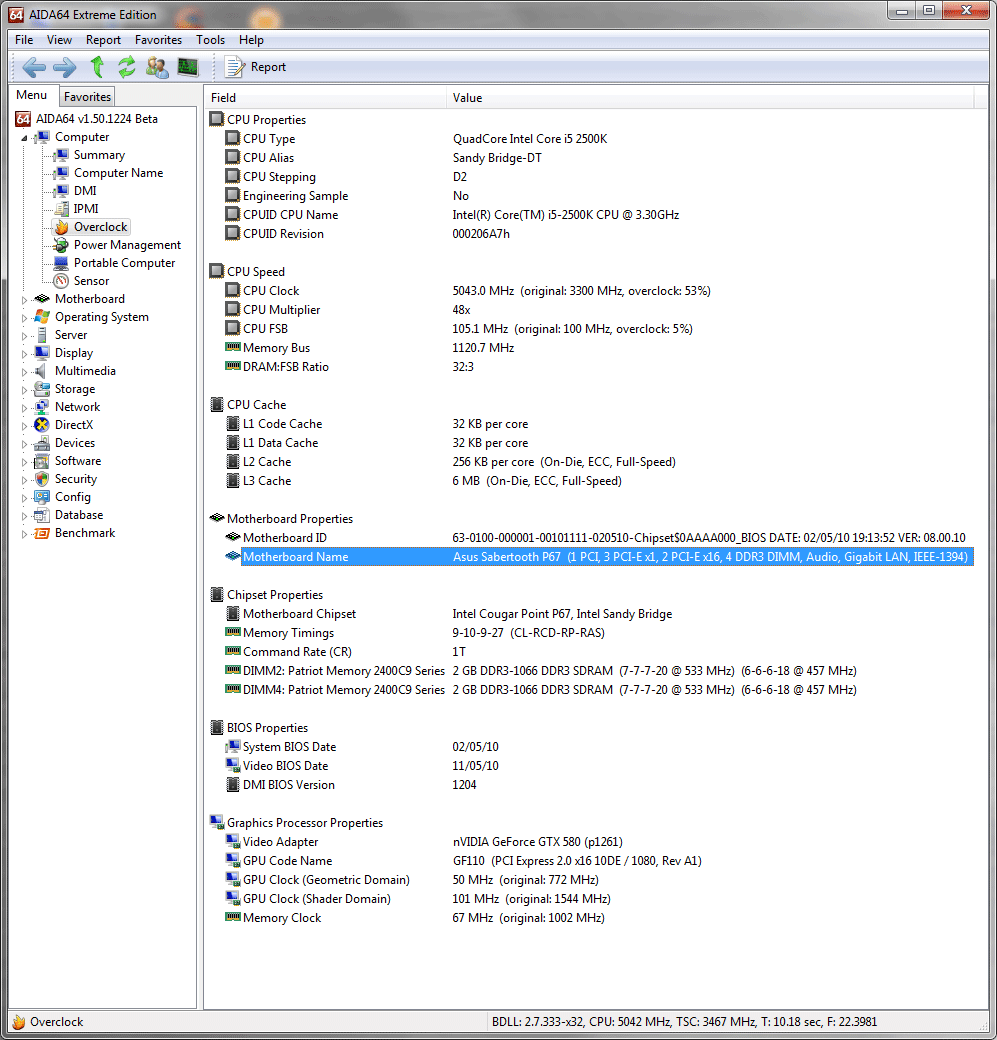Click the green Refresh toolbar icon
This screenshot has width=997, height=1040.
click(127, 67)
